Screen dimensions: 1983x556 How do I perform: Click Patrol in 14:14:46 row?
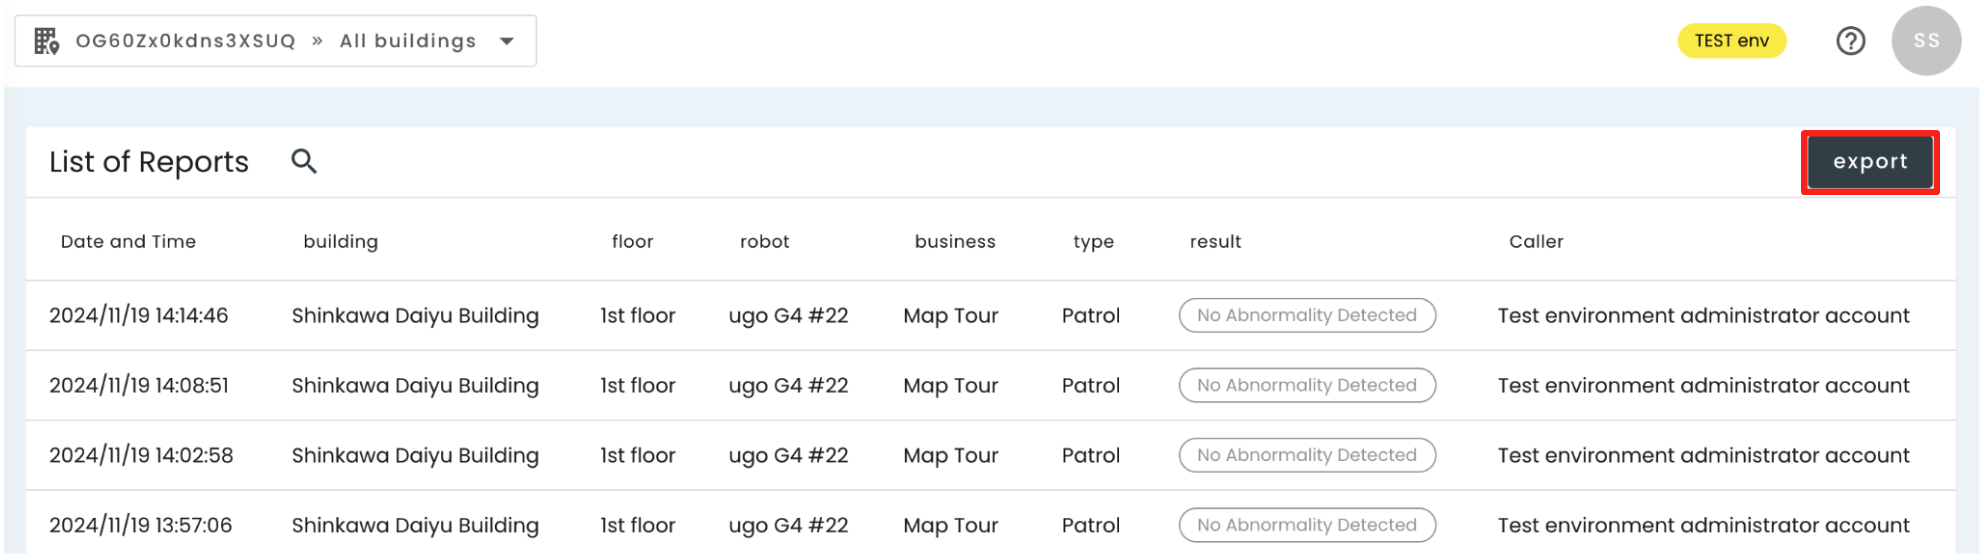1091,315
